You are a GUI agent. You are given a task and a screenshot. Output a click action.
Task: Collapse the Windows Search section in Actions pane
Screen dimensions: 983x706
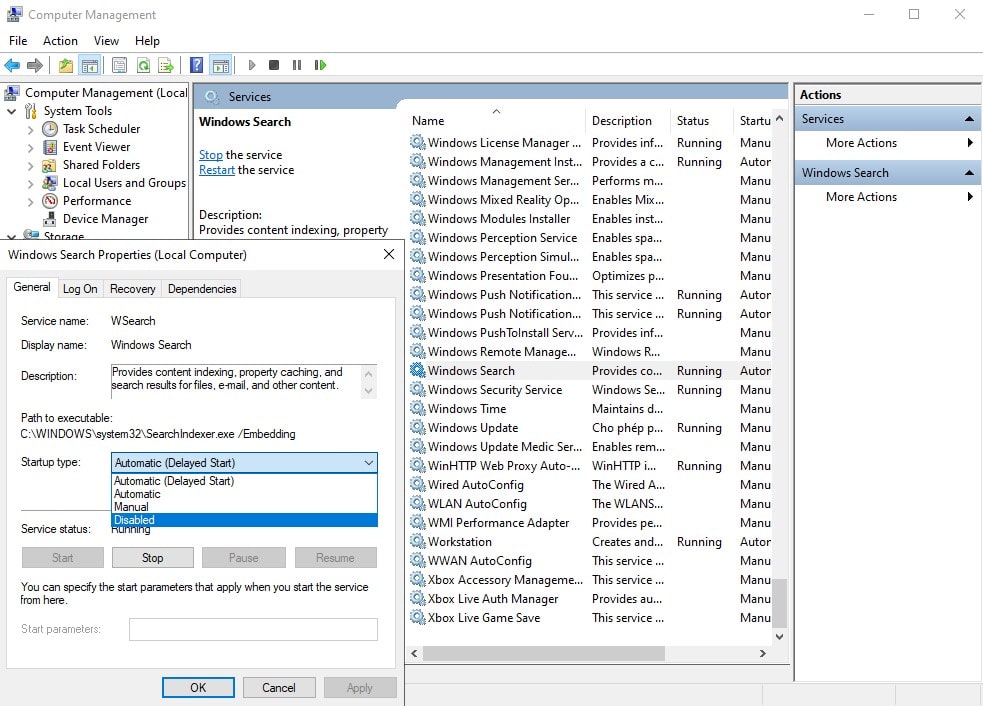pyautogui.click(x=969, y=172)
